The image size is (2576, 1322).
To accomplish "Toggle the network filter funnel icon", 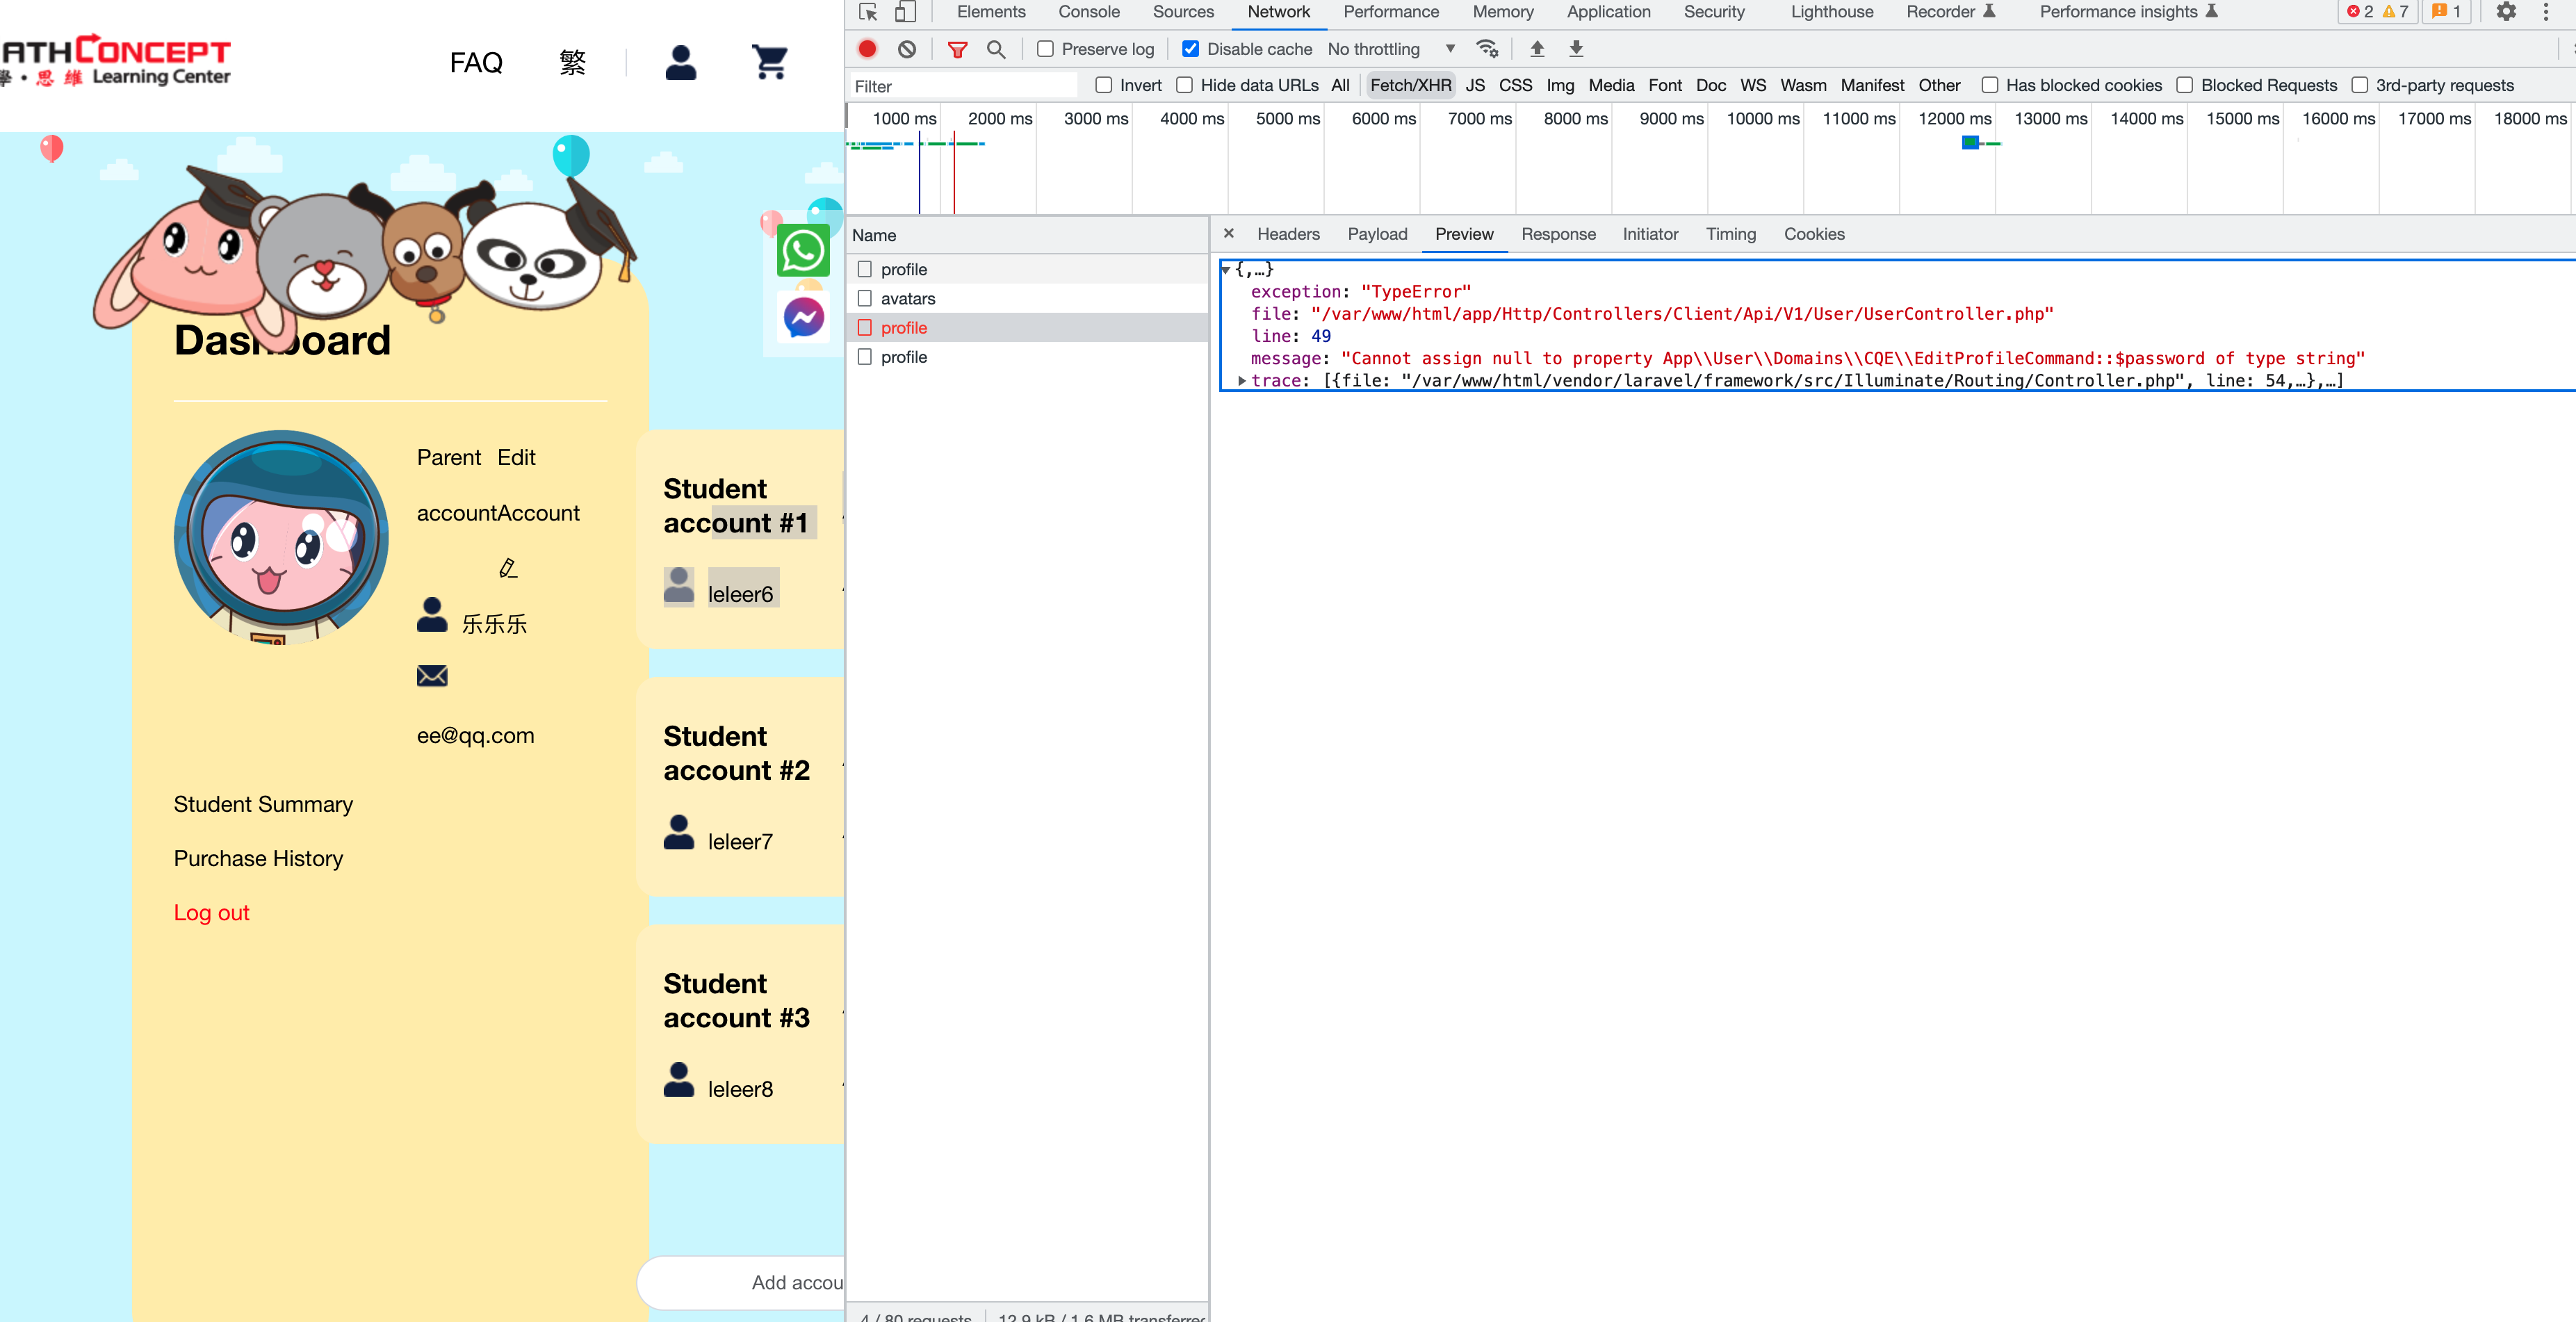I will (x=957, y=49).
